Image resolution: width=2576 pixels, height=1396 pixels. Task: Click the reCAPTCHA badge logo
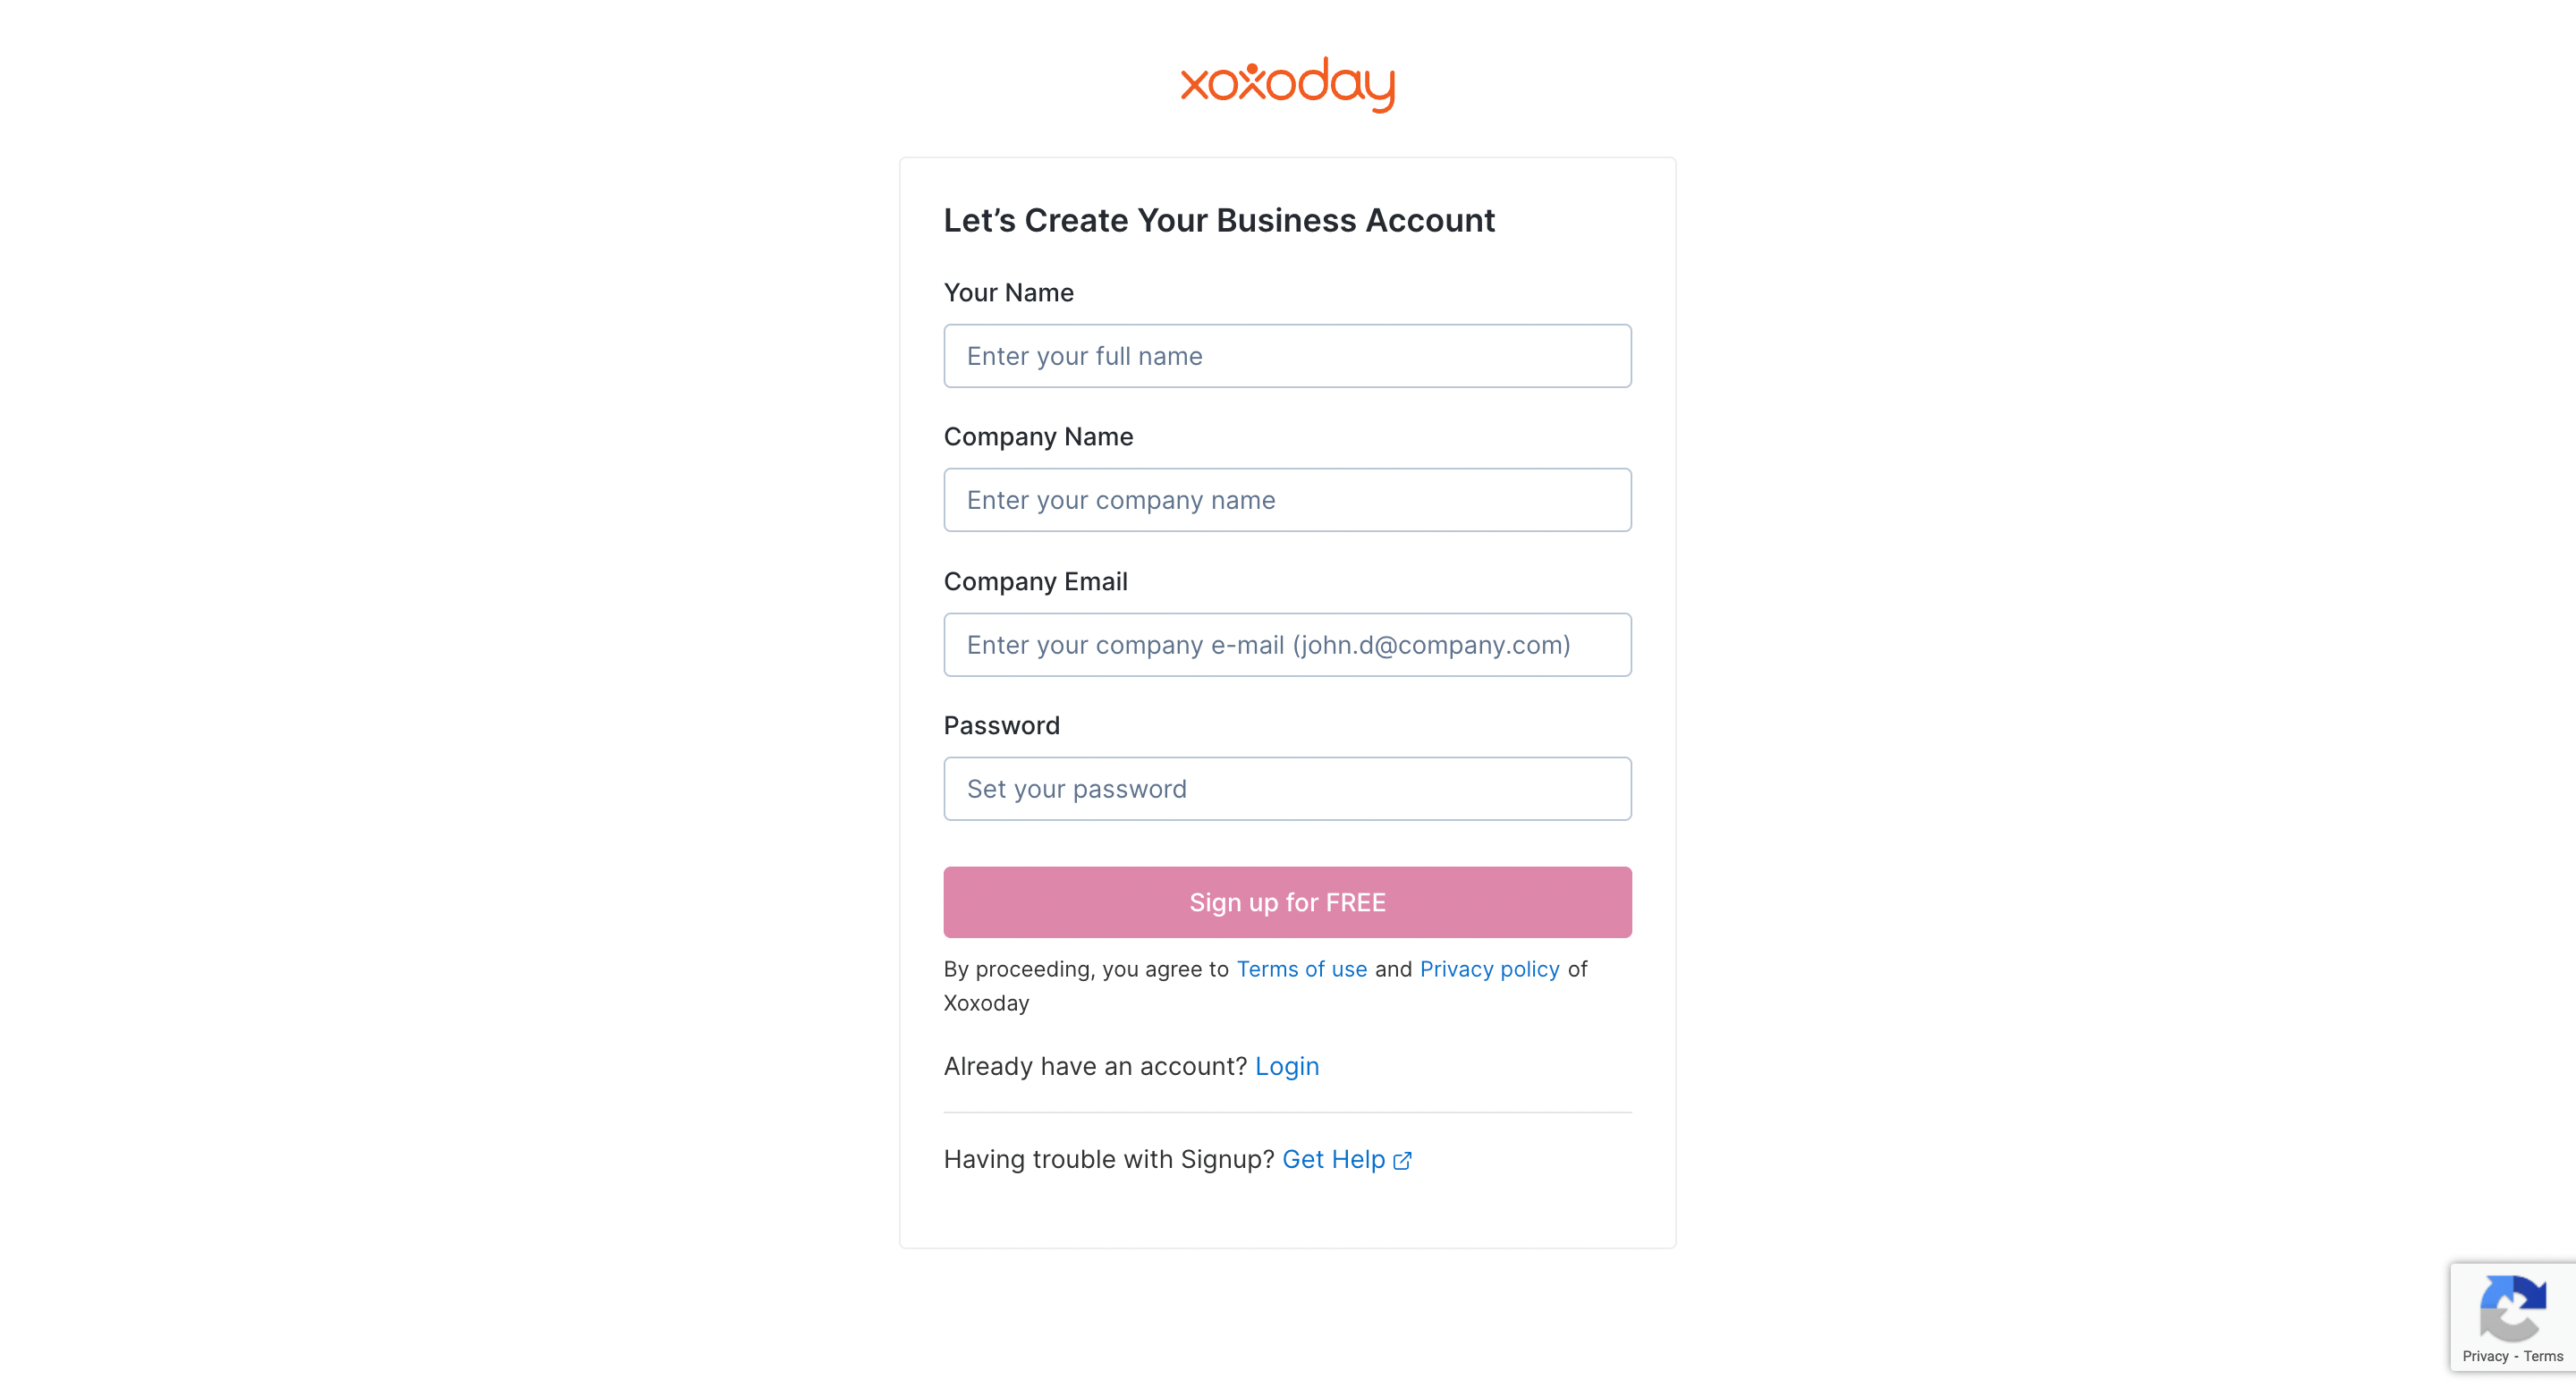point(2511,1308)
